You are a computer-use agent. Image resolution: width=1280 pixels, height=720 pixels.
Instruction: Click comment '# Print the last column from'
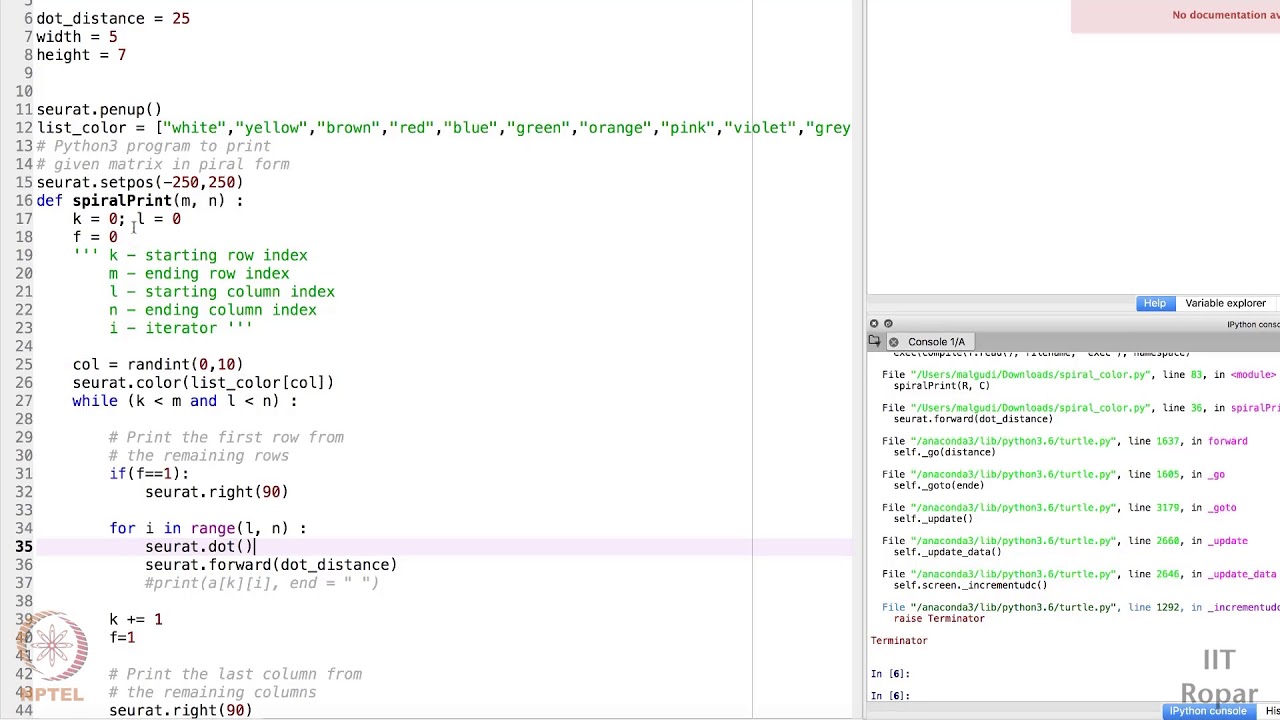click(x=235, y=675)
